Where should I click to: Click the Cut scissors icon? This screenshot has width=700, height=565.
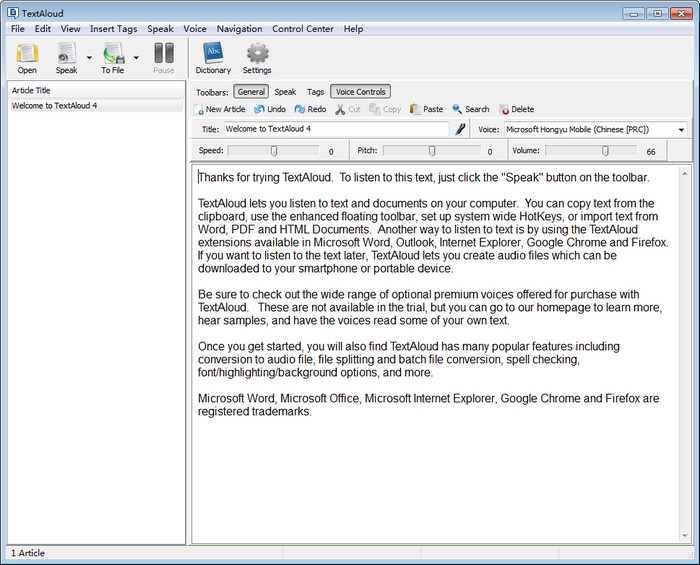pyautogui.click(x=340, y=109)
